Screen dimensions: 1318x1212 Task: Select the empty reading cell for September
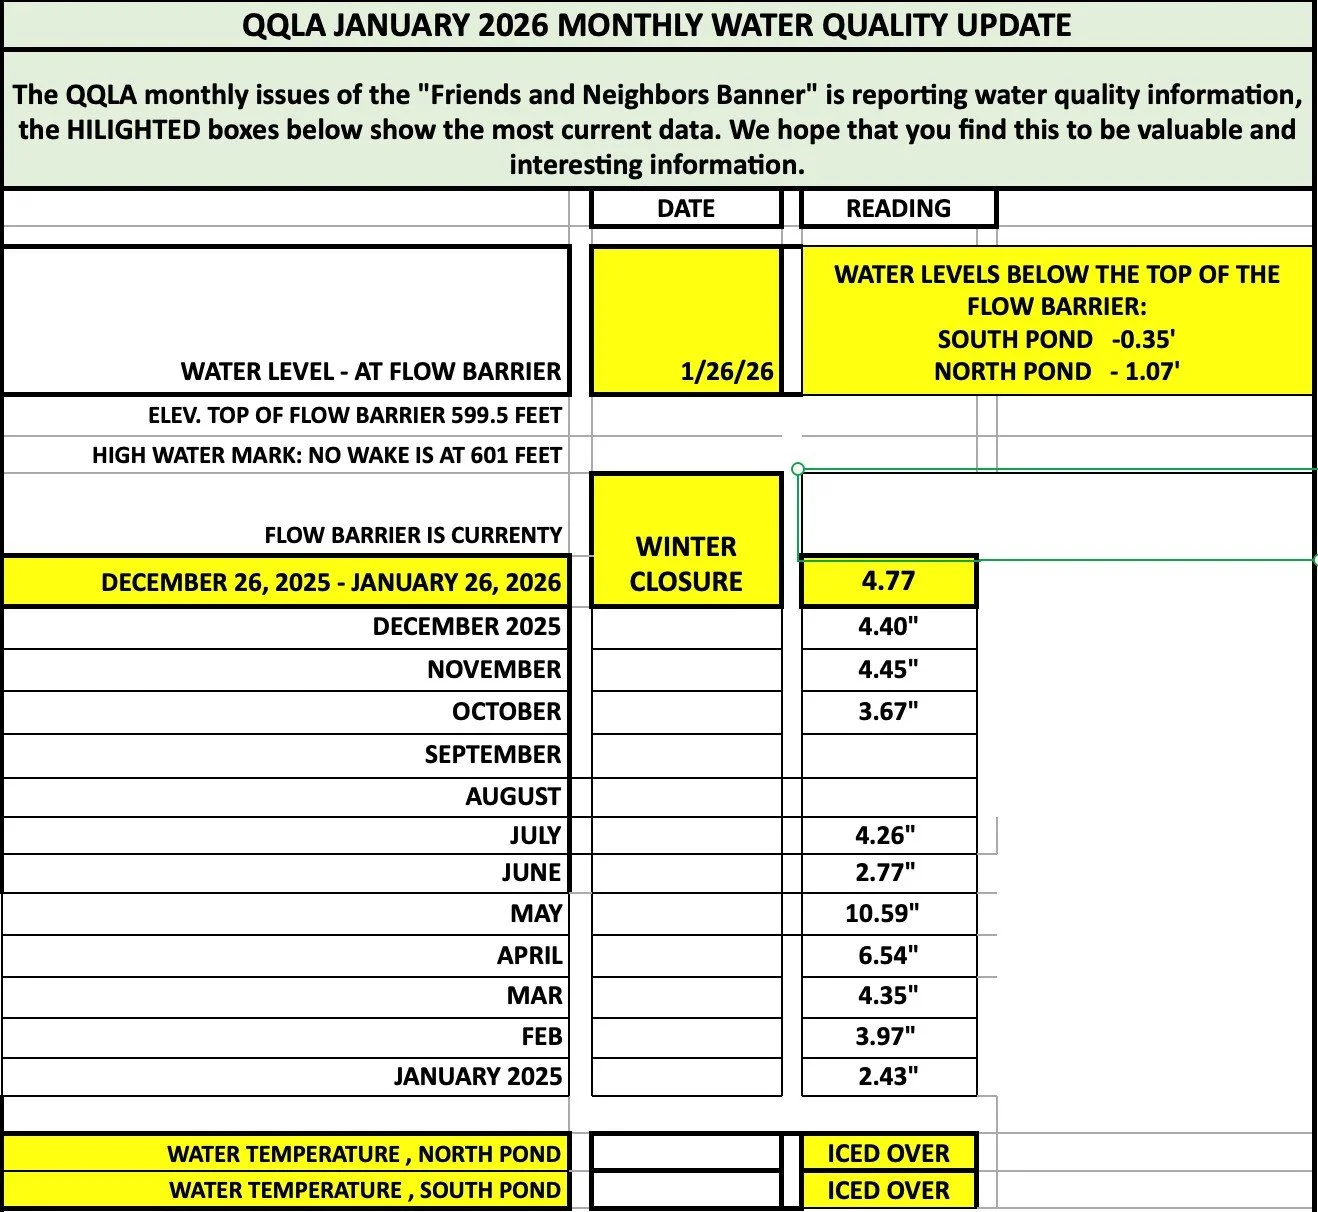pyautogui.click(x=888, y=755)
